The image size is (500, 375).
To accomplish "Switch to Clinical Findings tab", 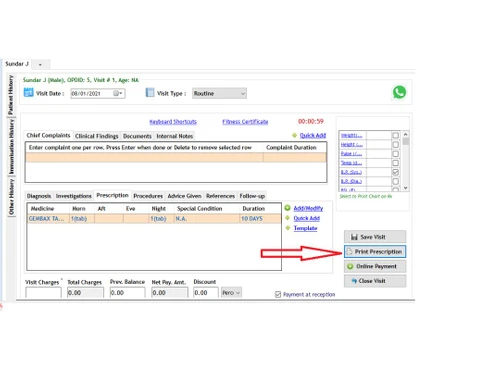I will pos(97,136).
